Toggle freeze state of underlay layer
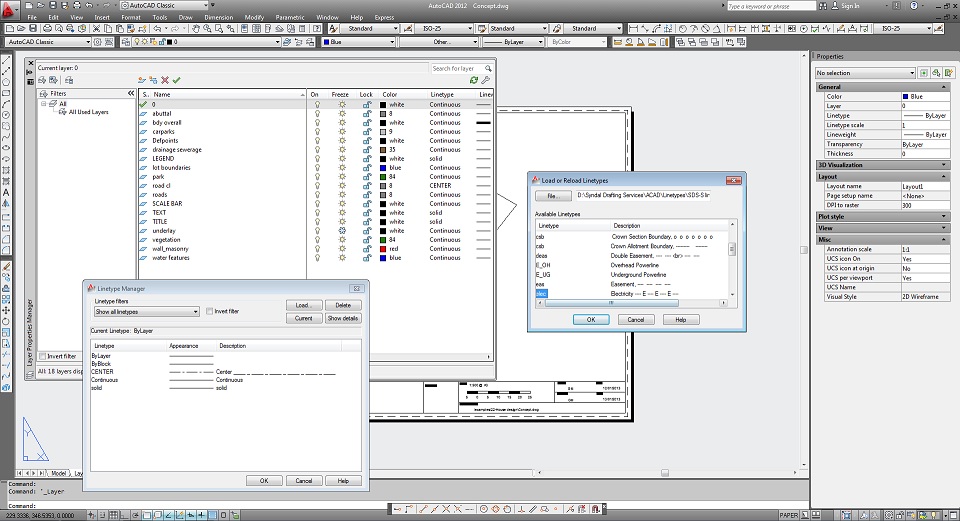This screenshot has width=960, height=521. click(342, 231)
